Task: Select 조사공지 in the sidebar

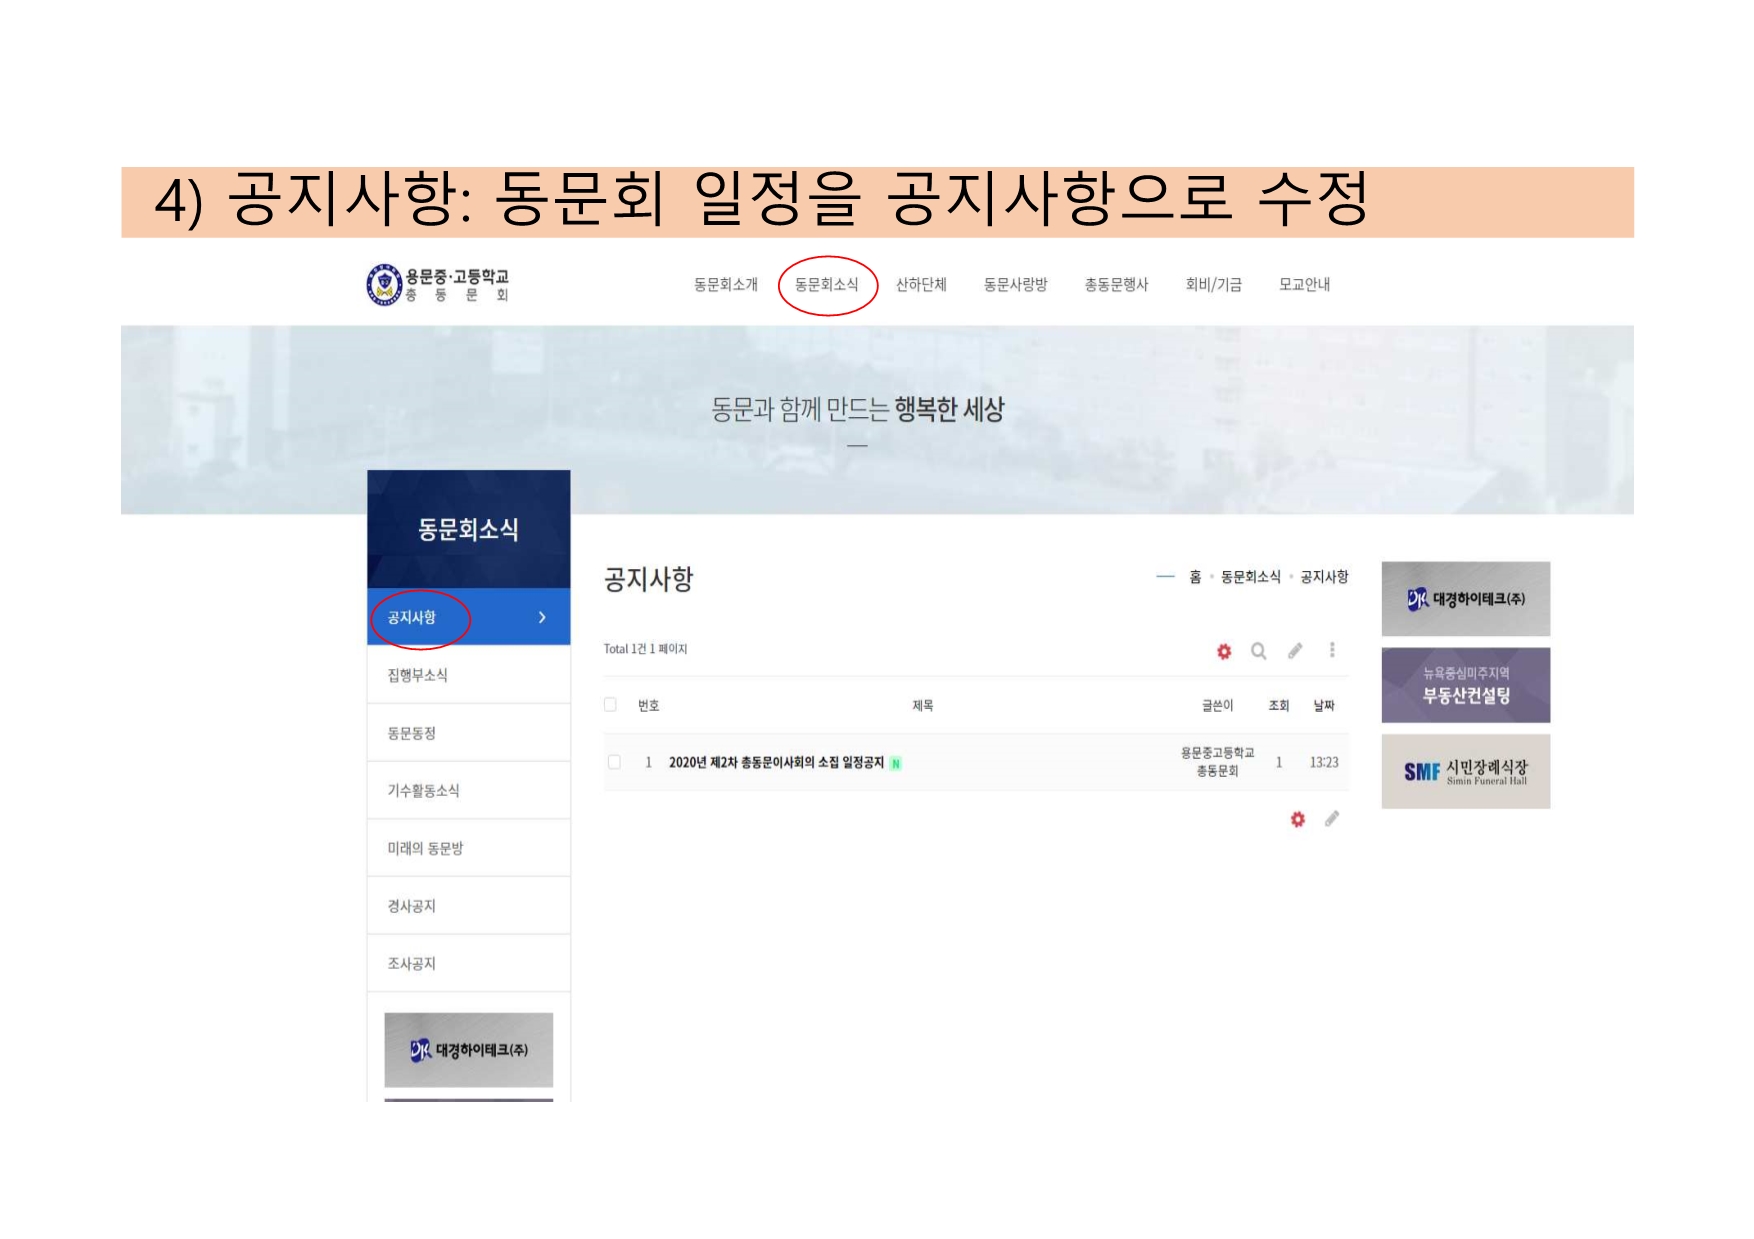Action: [469, 963]
